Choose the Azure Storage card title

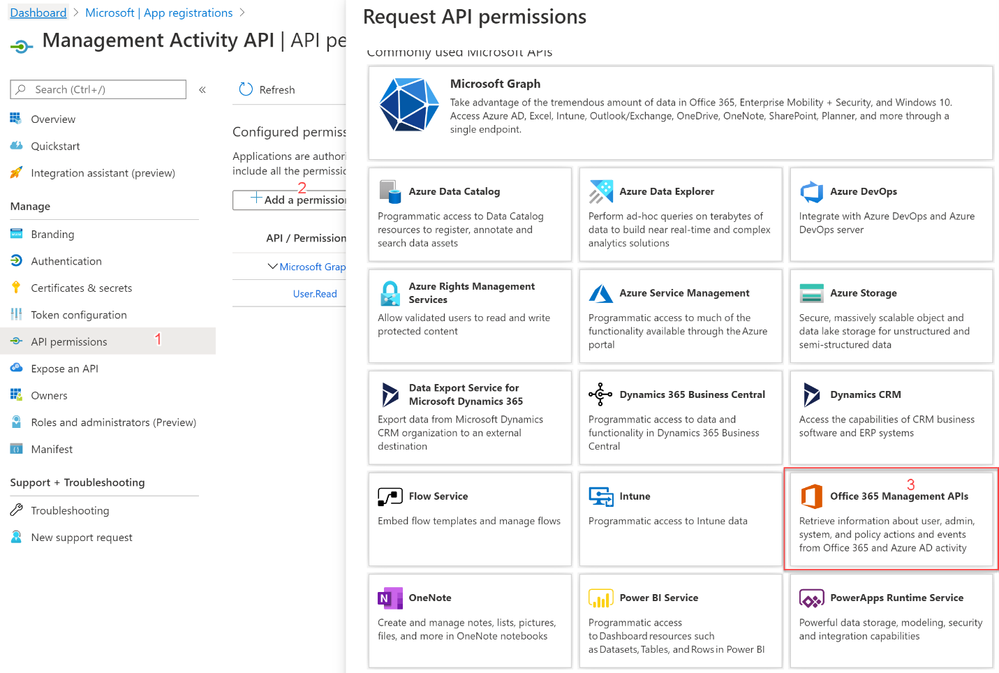point(863,293)
